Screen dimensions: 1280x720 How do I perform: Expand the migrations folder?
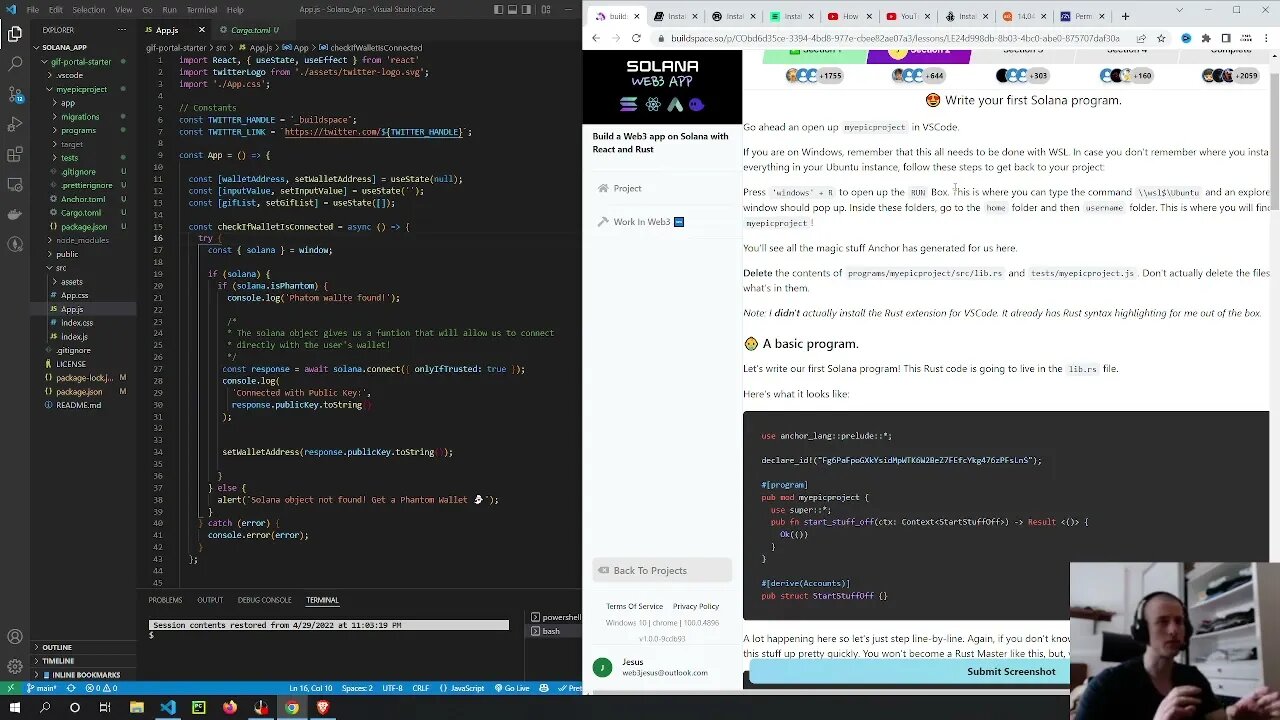click(x=79, y=117)
